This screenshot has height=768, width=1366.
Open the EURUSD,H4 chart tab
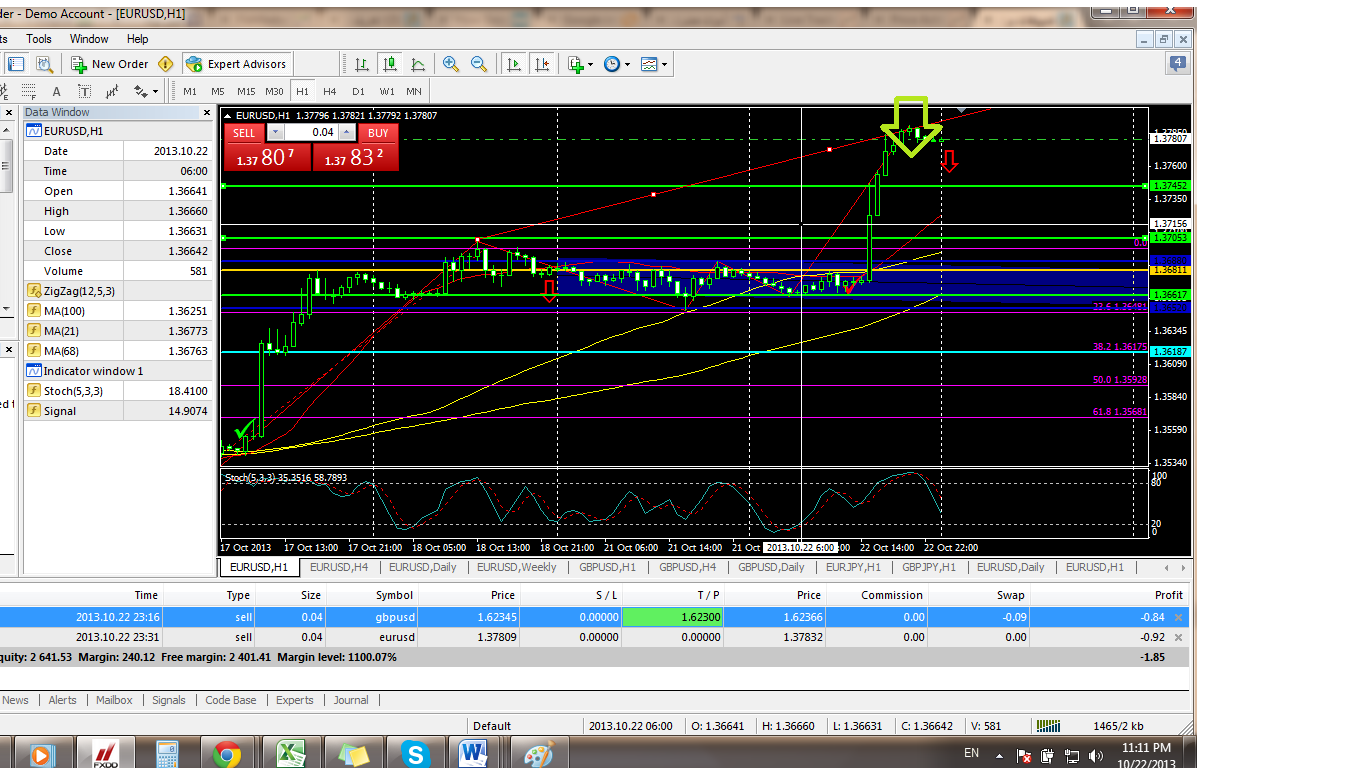click(339, 567)
